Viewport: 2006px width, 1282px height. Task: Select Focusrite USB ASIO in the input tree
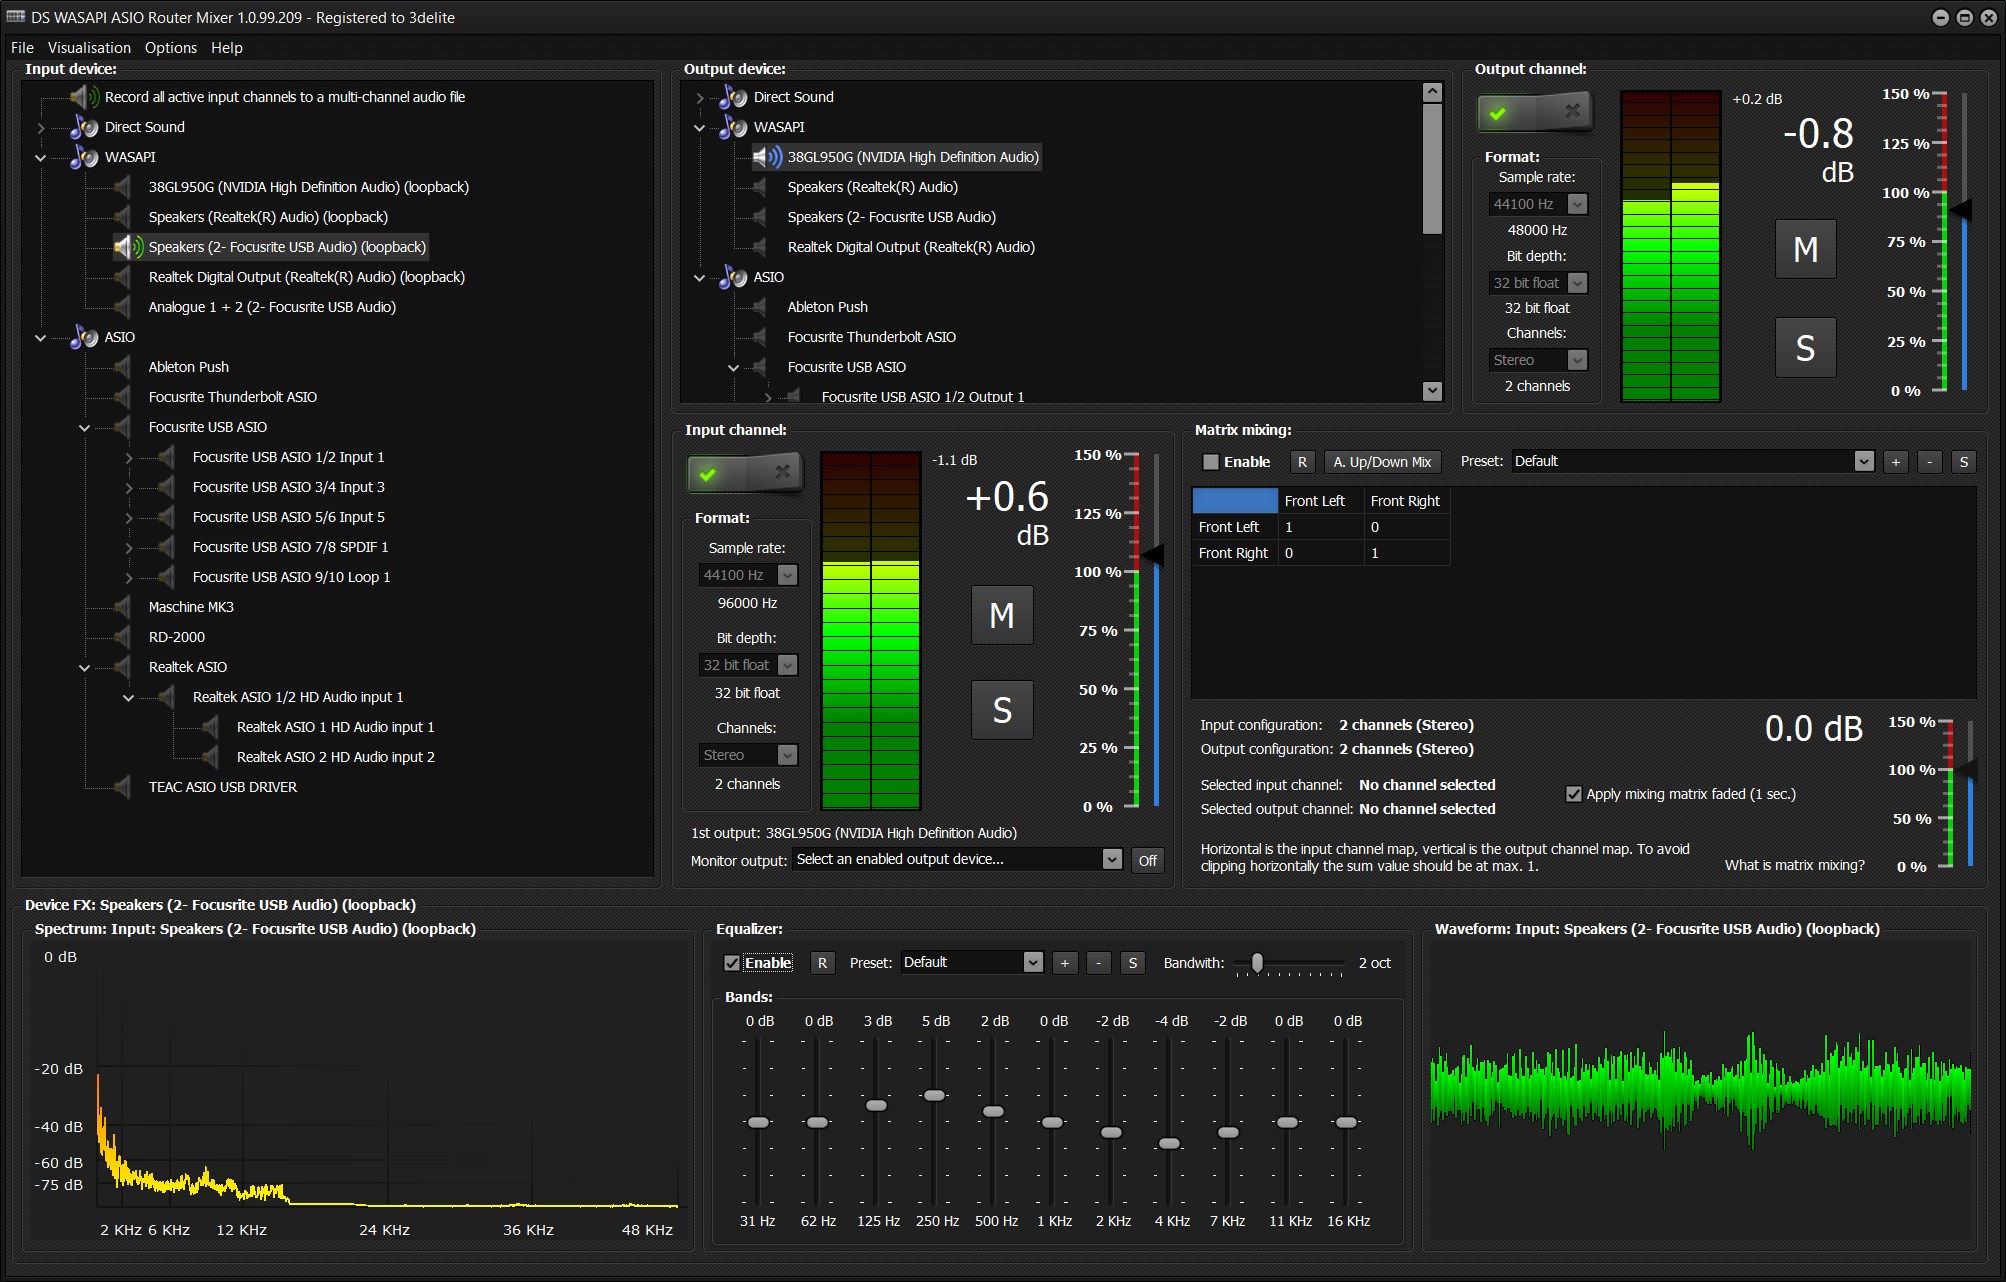pos(208,427)
